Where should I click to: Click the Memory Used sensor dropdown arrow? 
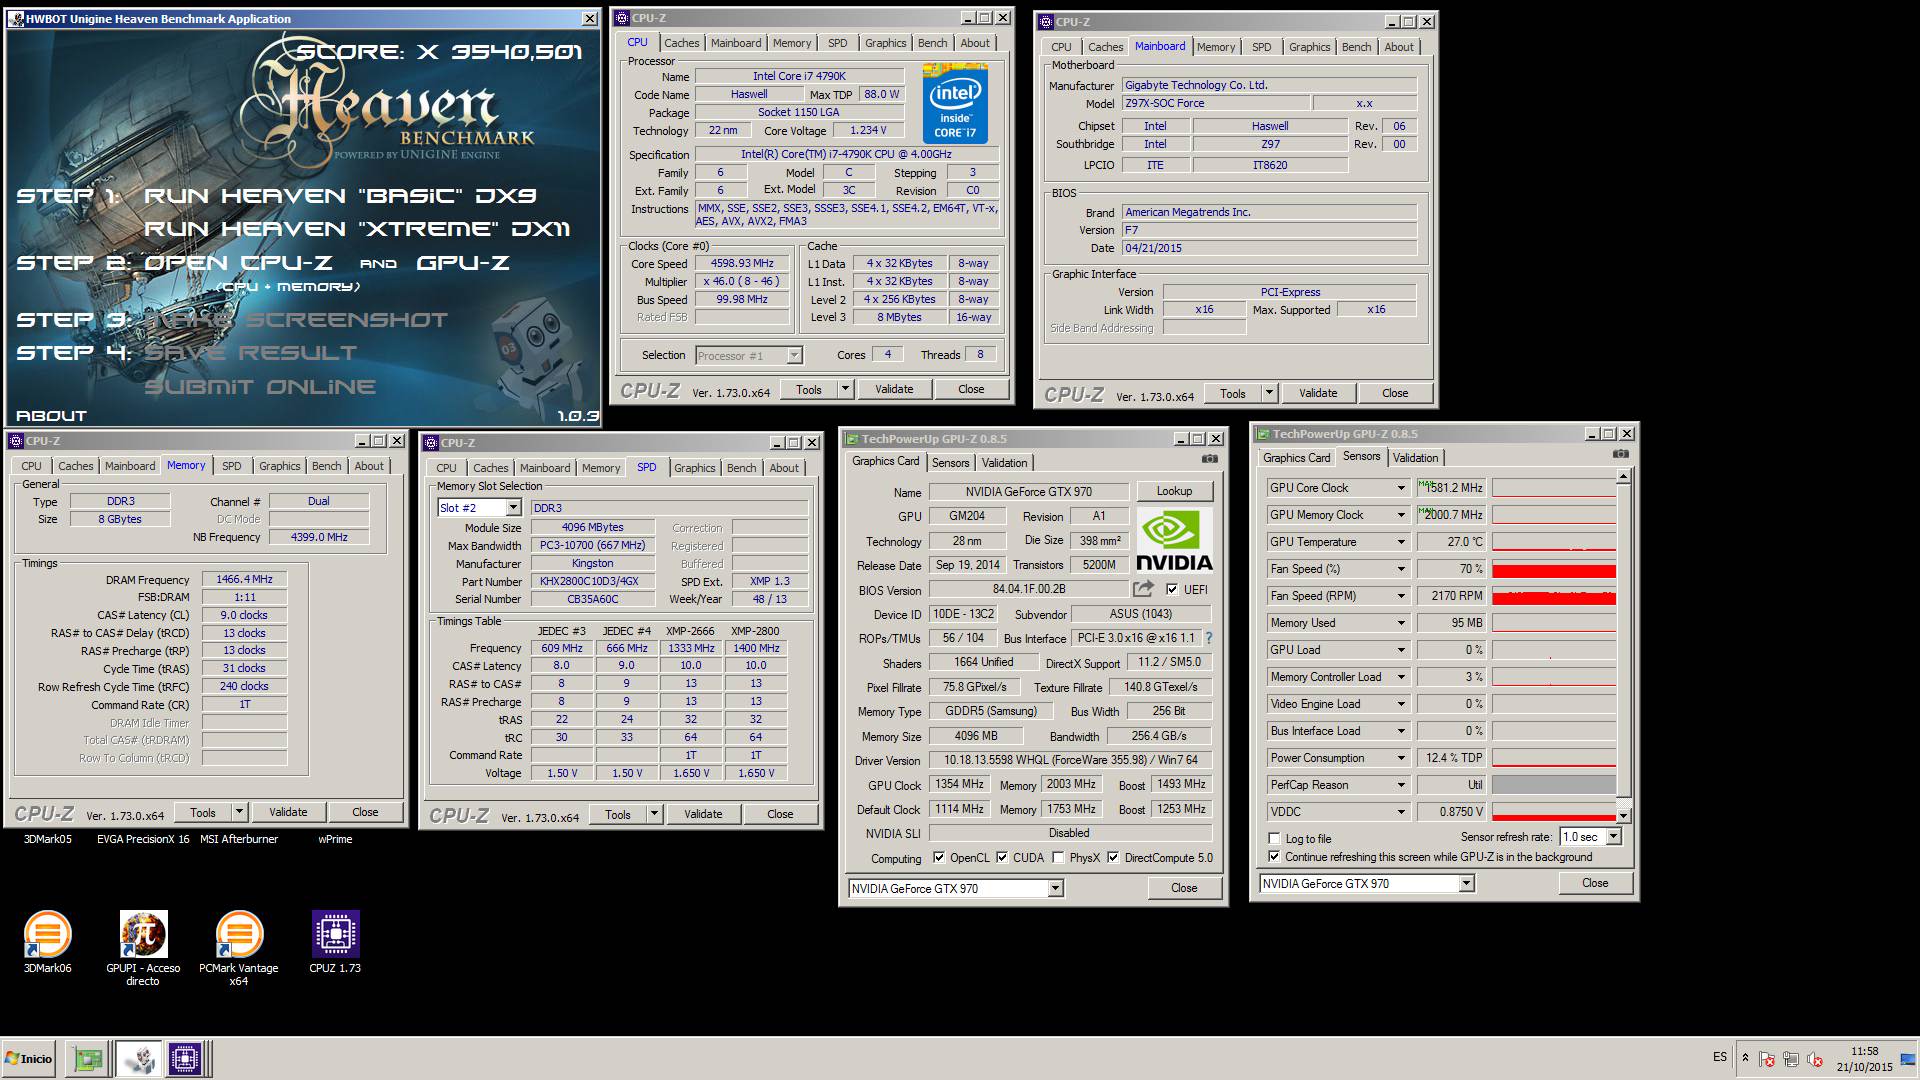point(1401,623)
